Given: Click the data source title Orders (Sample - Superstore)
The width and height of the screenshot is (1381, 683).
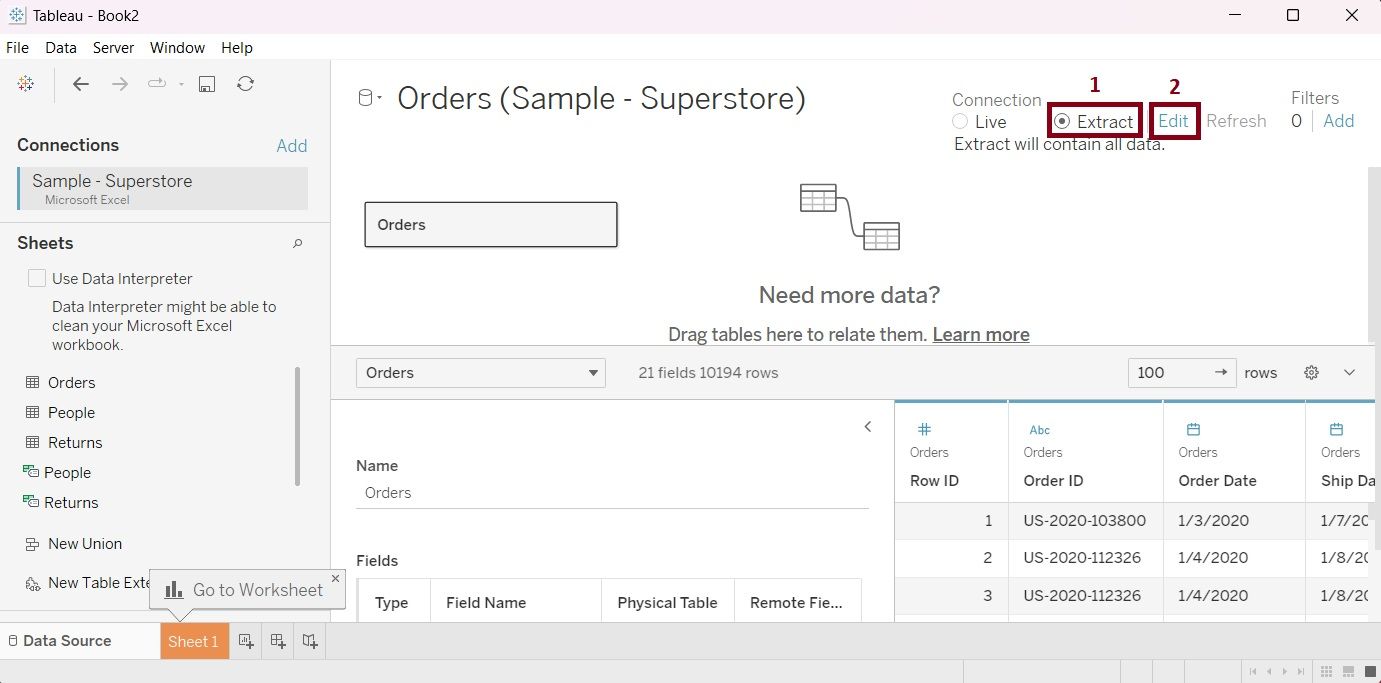Looking at the screenshot, I should click(x=601, y=98).
